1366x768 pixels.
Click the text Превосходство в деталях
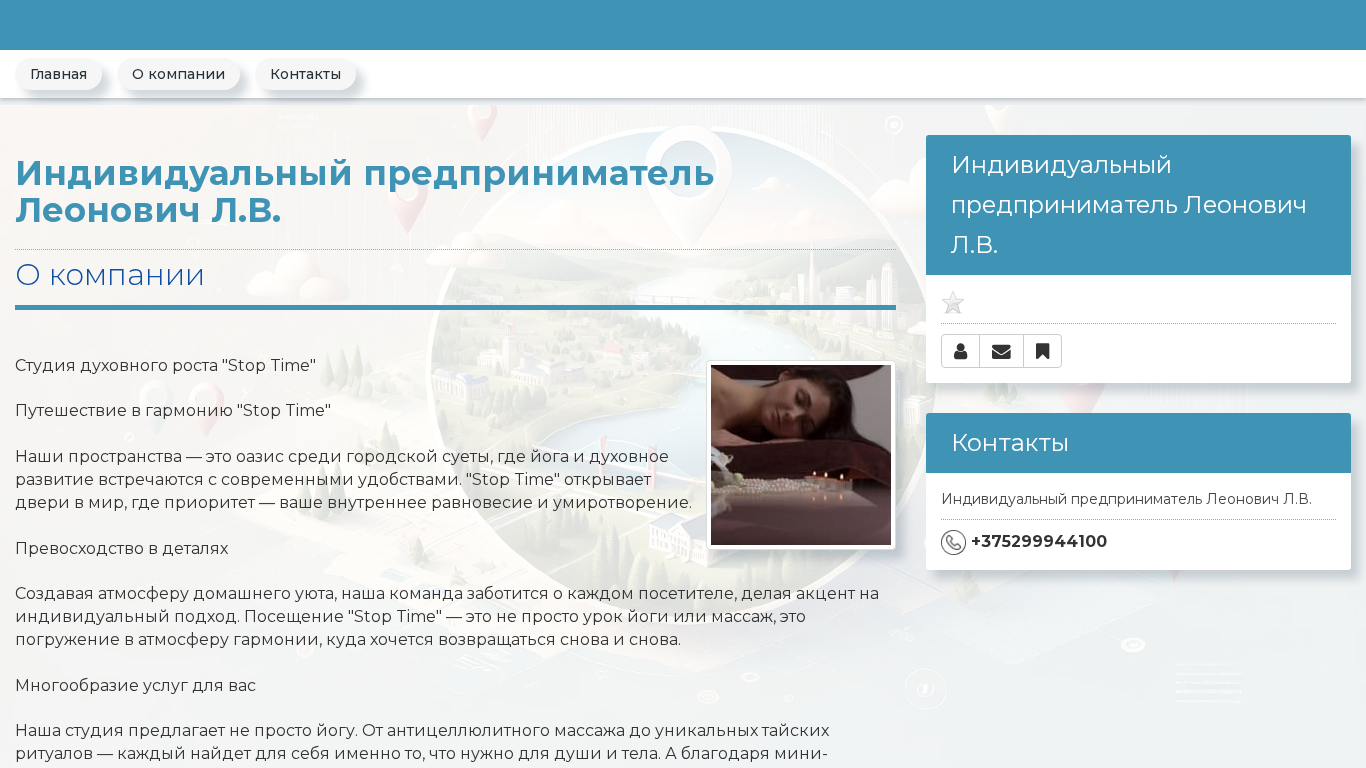[121, 549]
